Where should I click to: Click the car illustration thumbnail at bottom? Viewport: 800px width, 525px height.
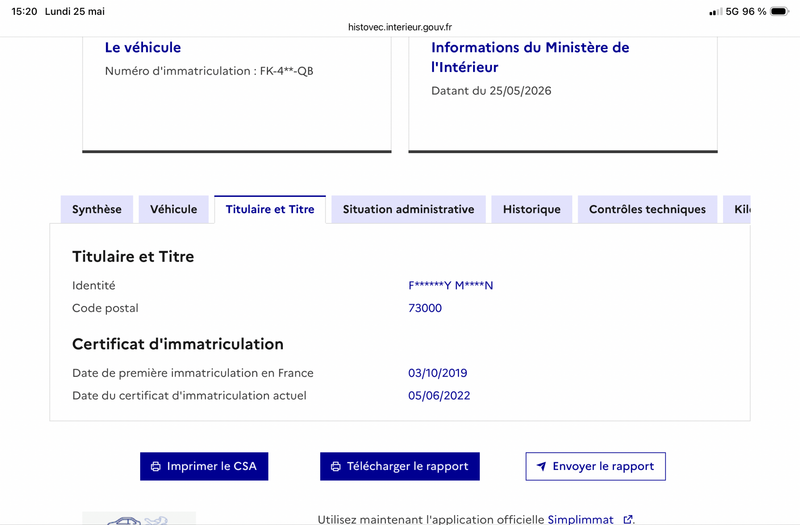pyautogui.click(x=139, y=518)
